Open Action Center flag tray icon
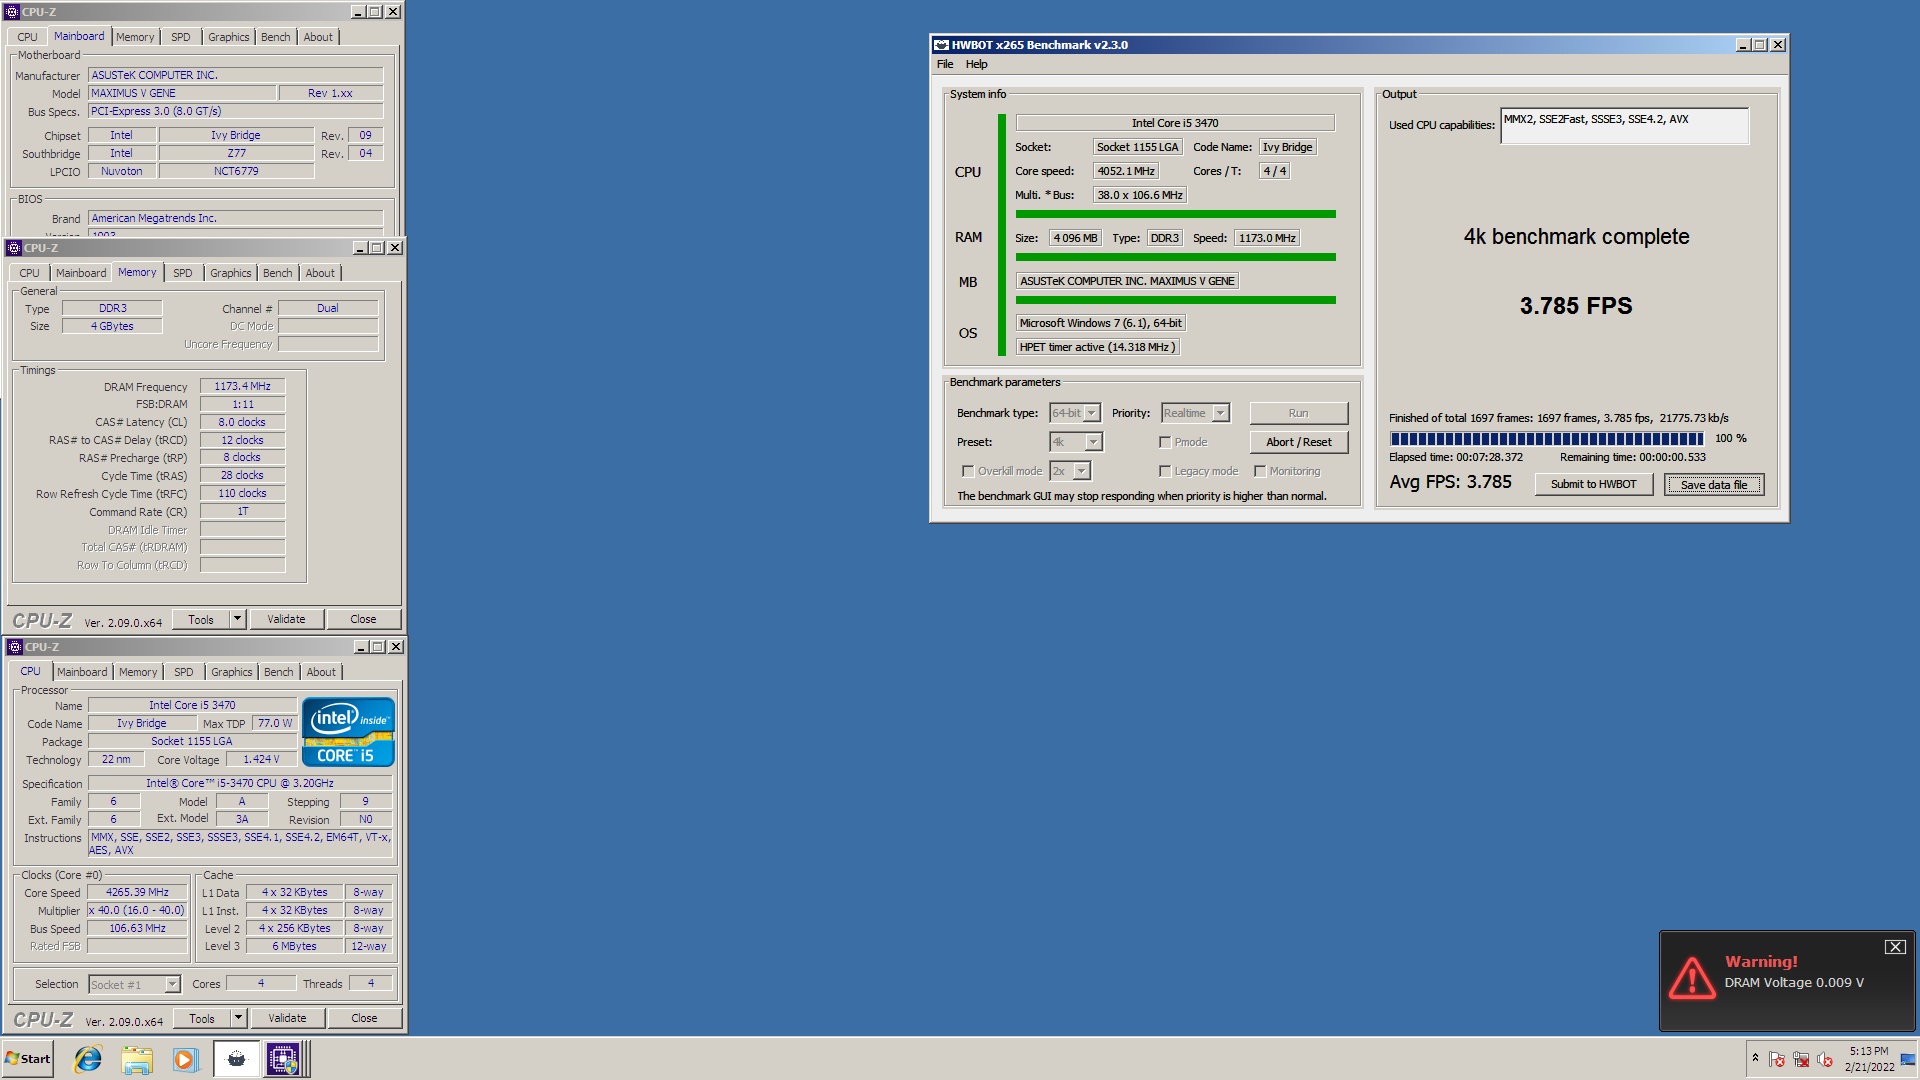This screenshot has height=1080, width=1920. [1777, 1059]
